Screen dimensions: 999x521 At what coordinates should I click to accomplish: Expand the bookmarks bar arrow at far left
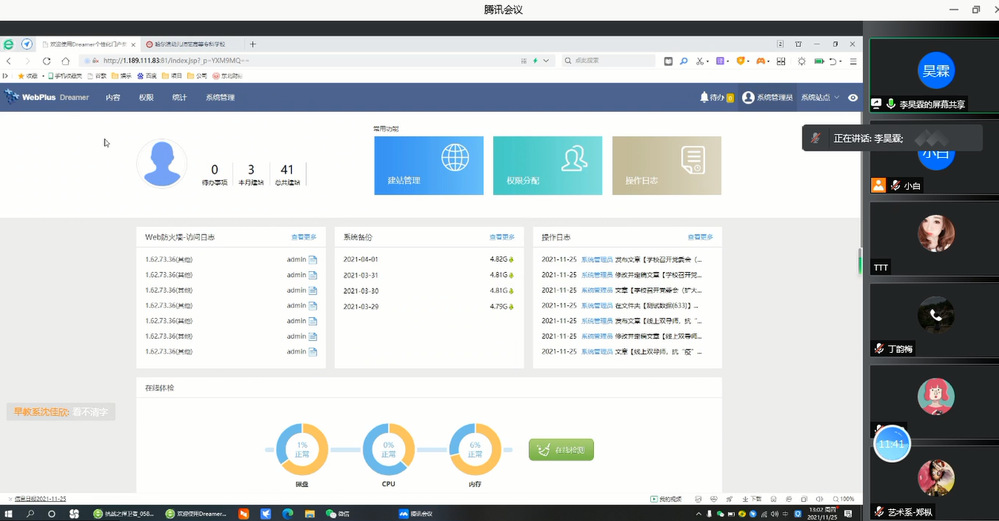[x=7, y=76]
